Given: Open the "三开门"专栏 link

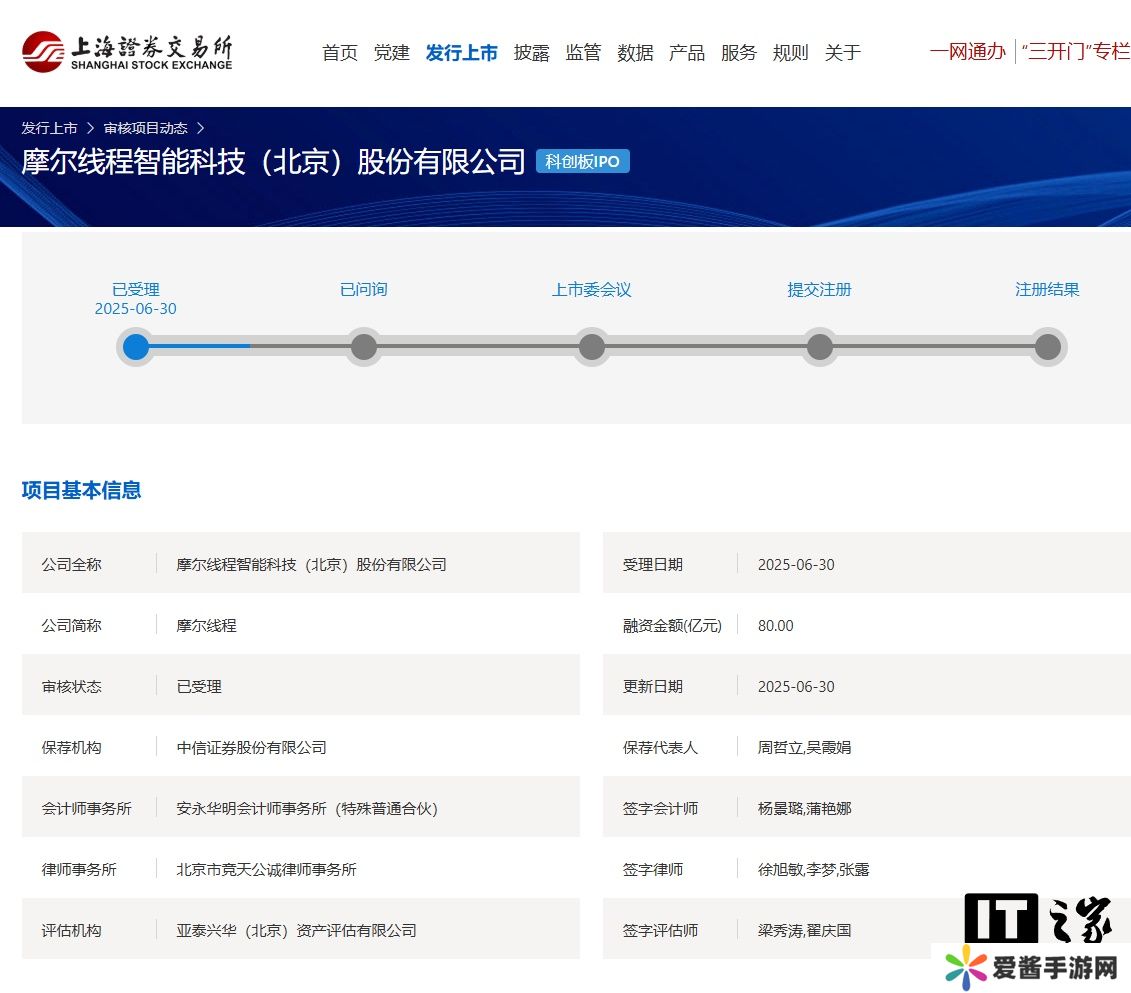Looking at the screenshot, I should 1075,52.
